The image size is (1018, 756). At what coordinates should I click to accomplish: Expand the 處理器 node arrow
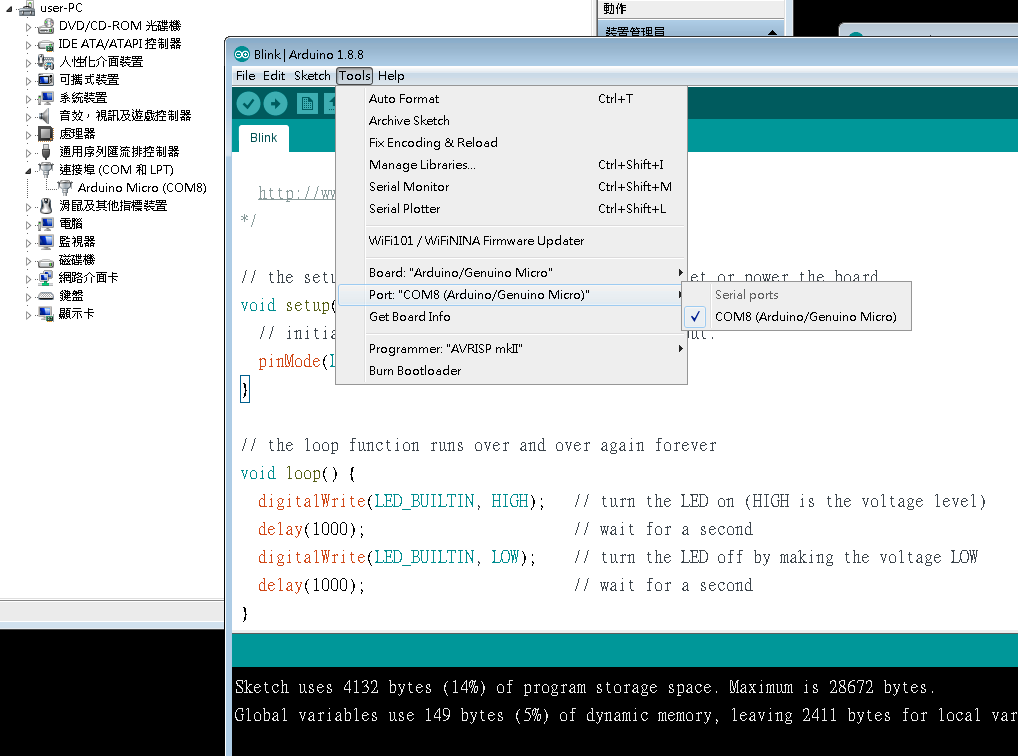(28, 135)
